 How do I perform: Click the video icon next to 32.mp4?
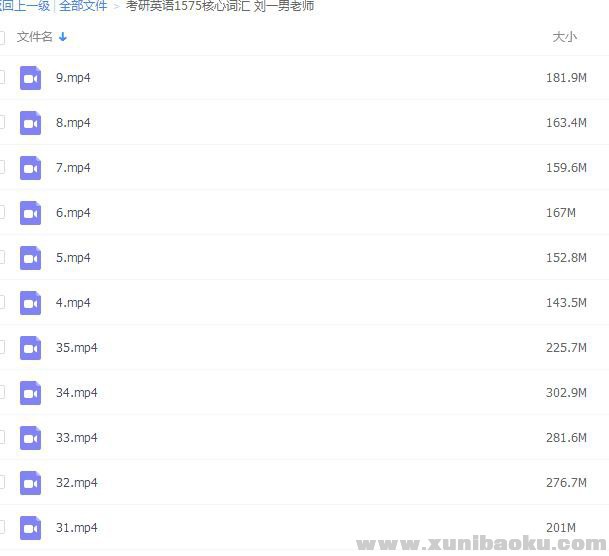[x=30, y=483]
